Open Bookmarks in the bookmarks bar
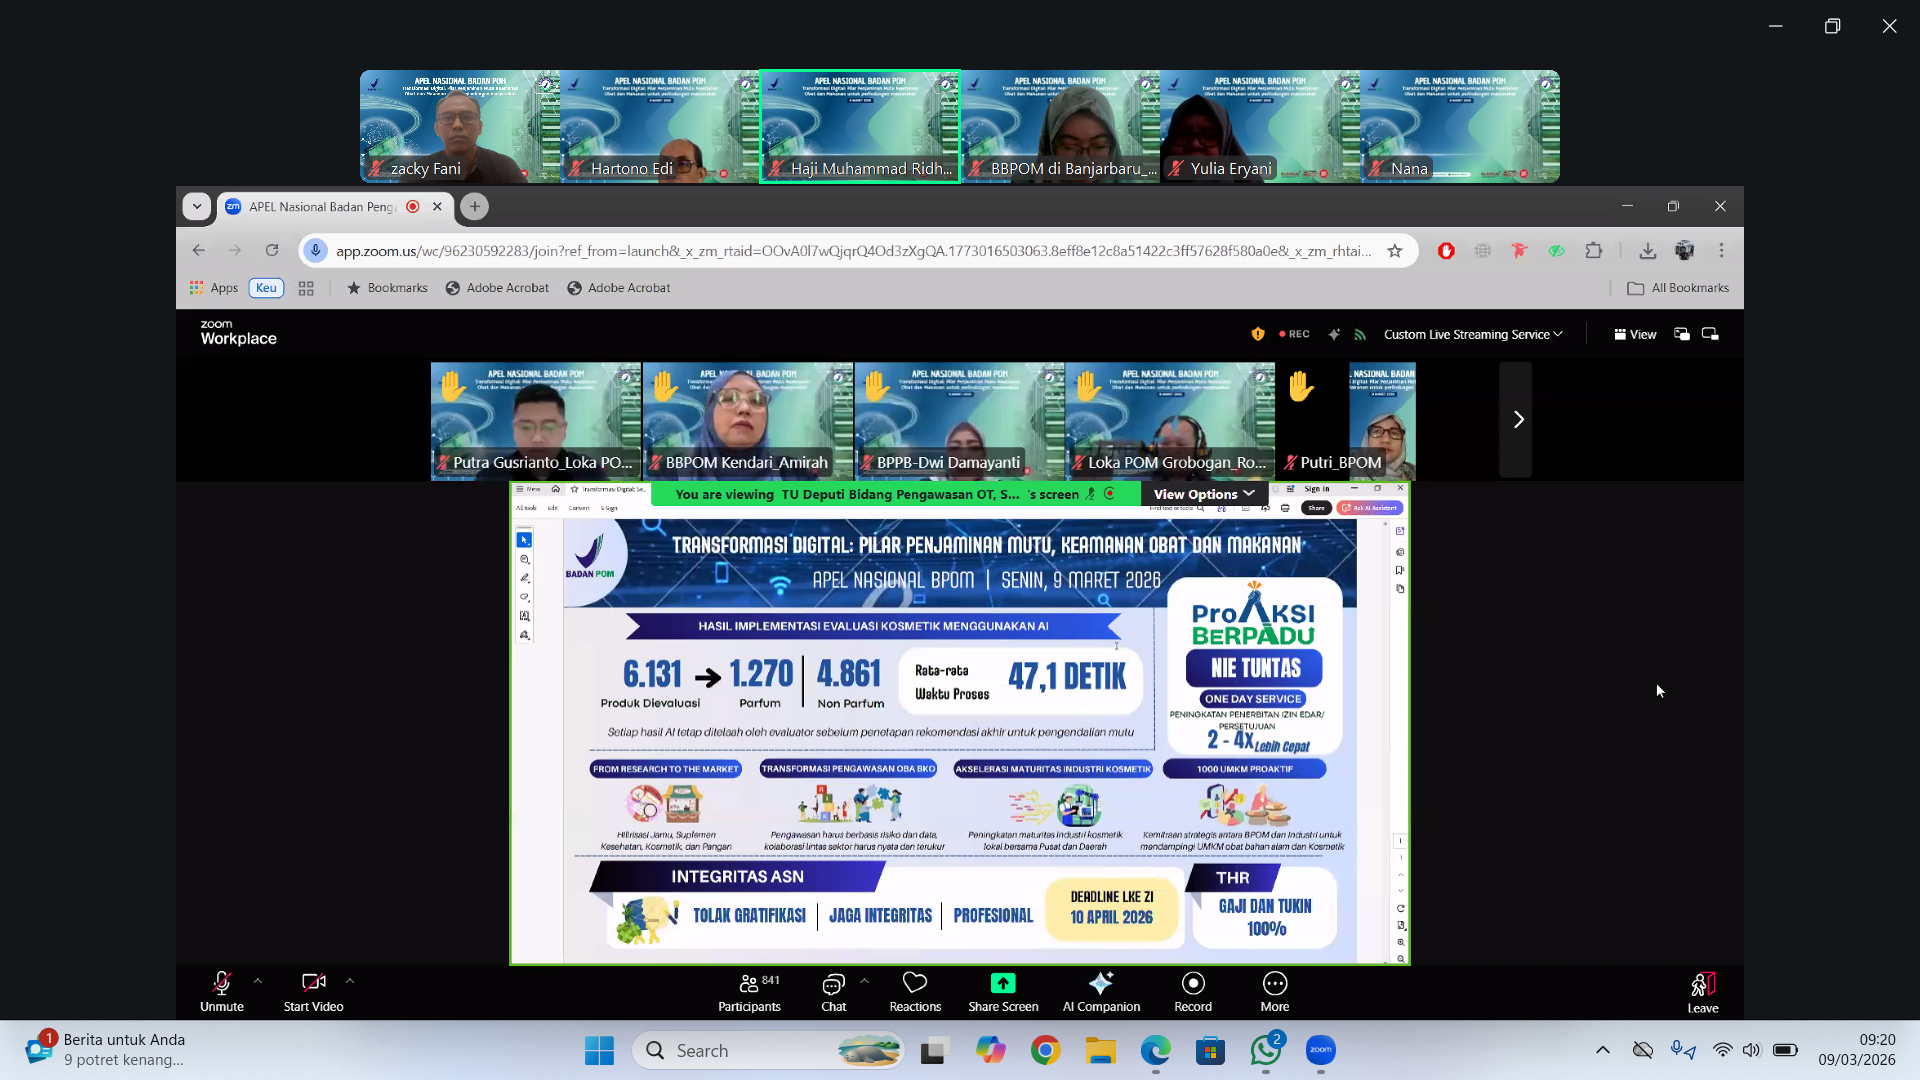 pos(387,288)
